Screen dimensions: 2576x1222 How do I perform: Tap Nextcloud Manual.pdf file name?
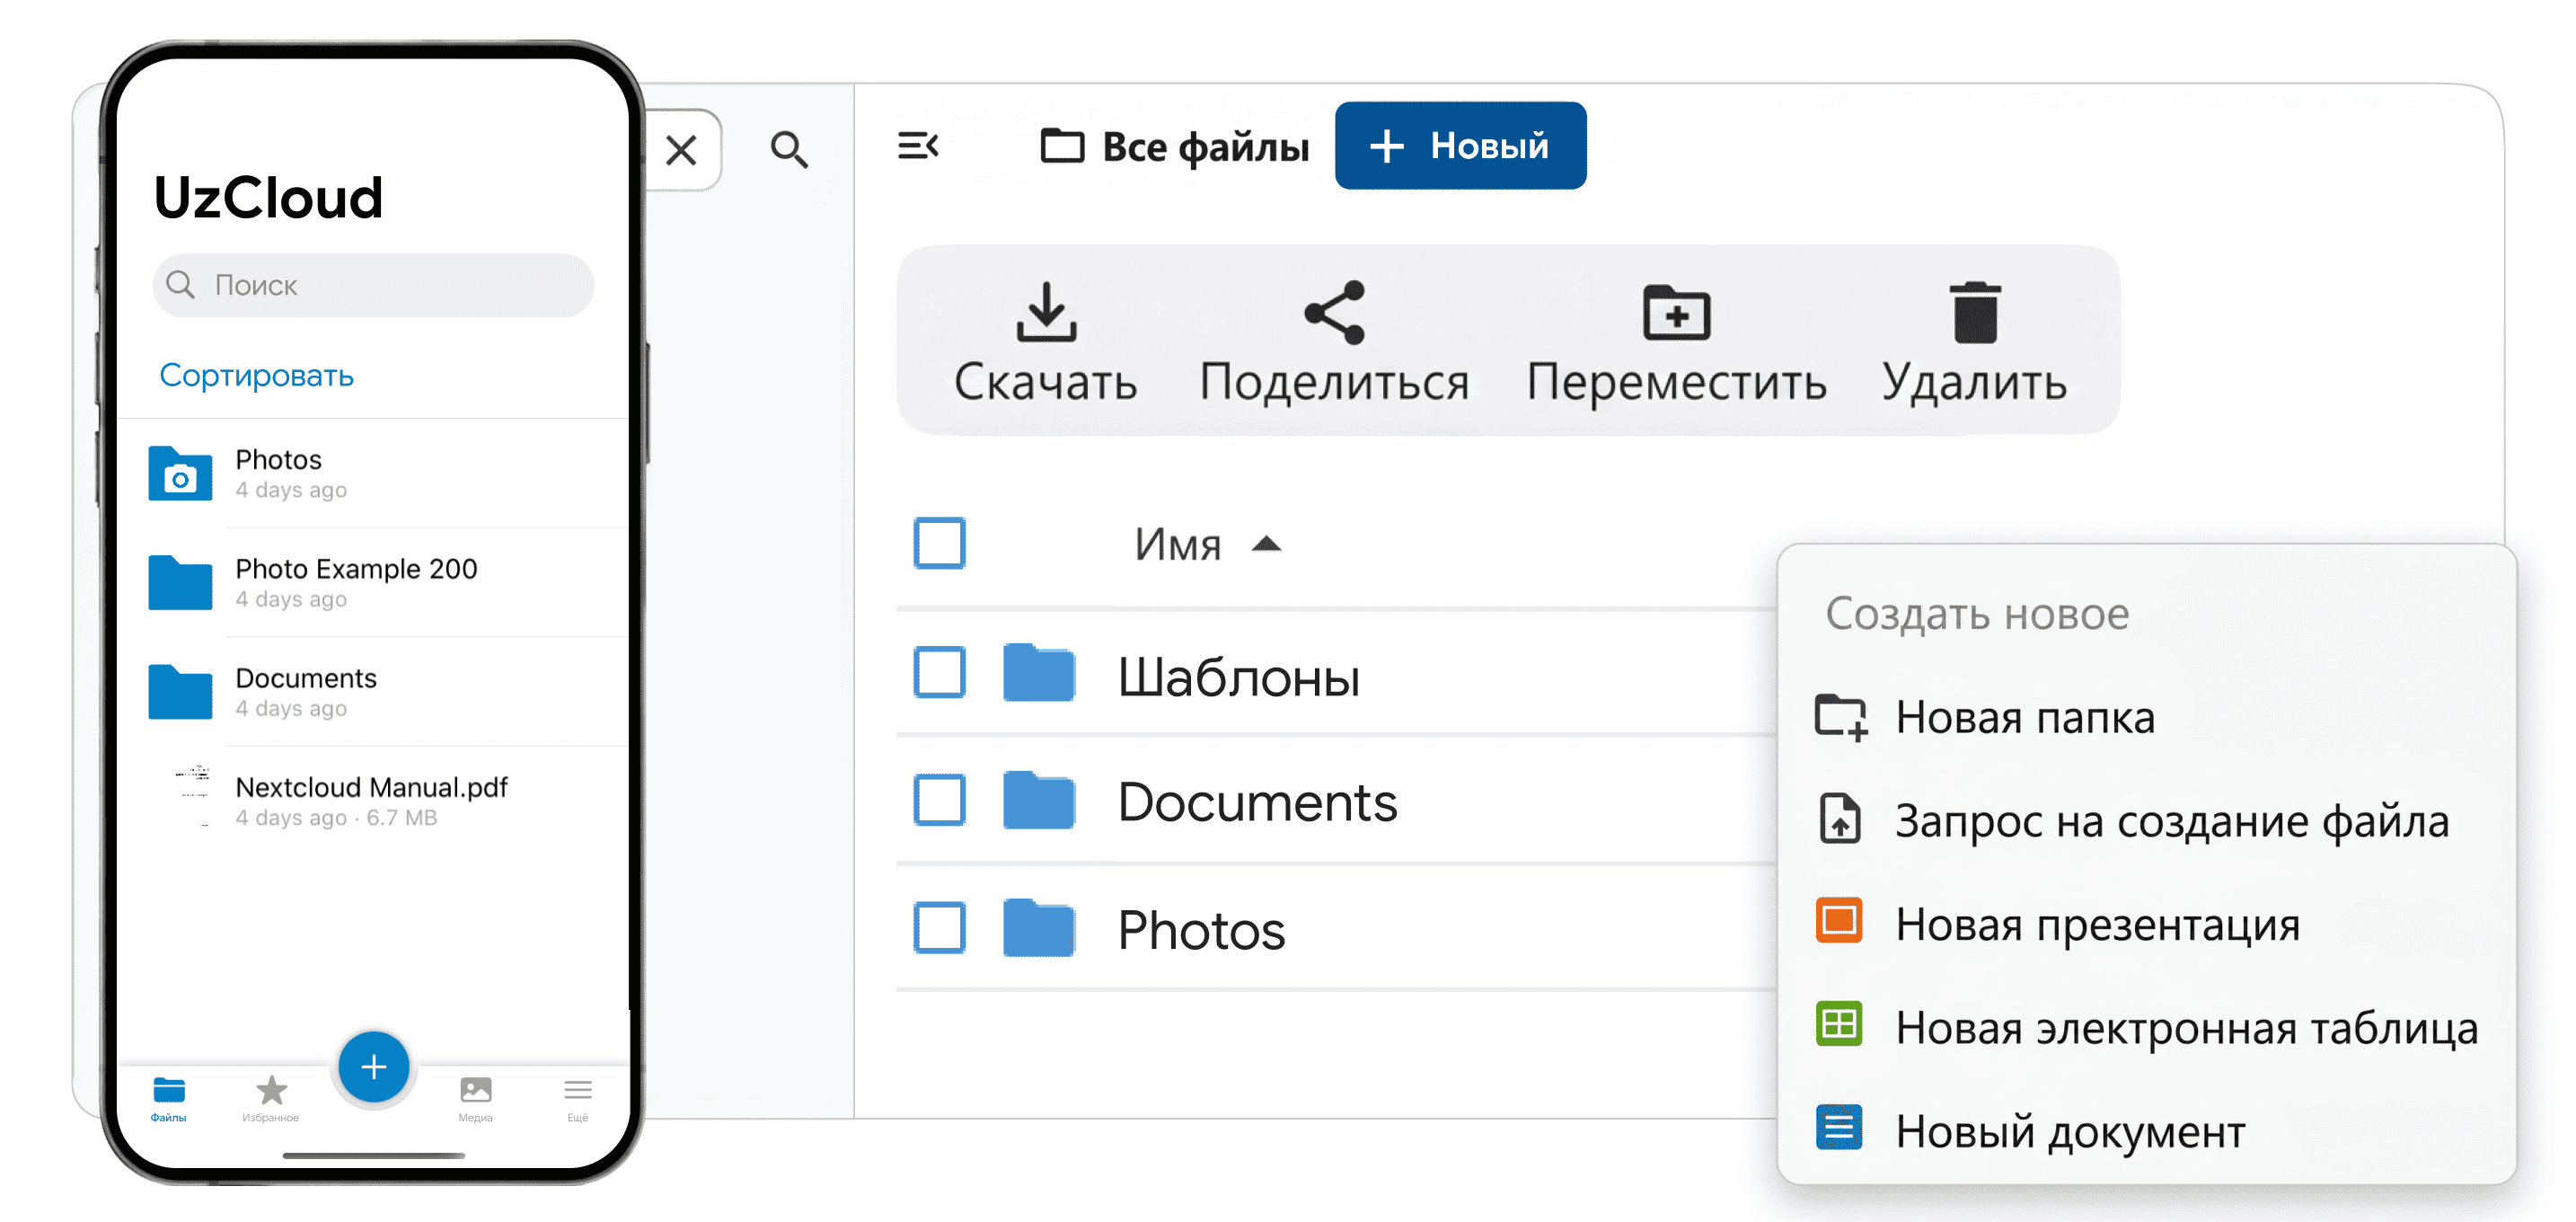(371, 788)
